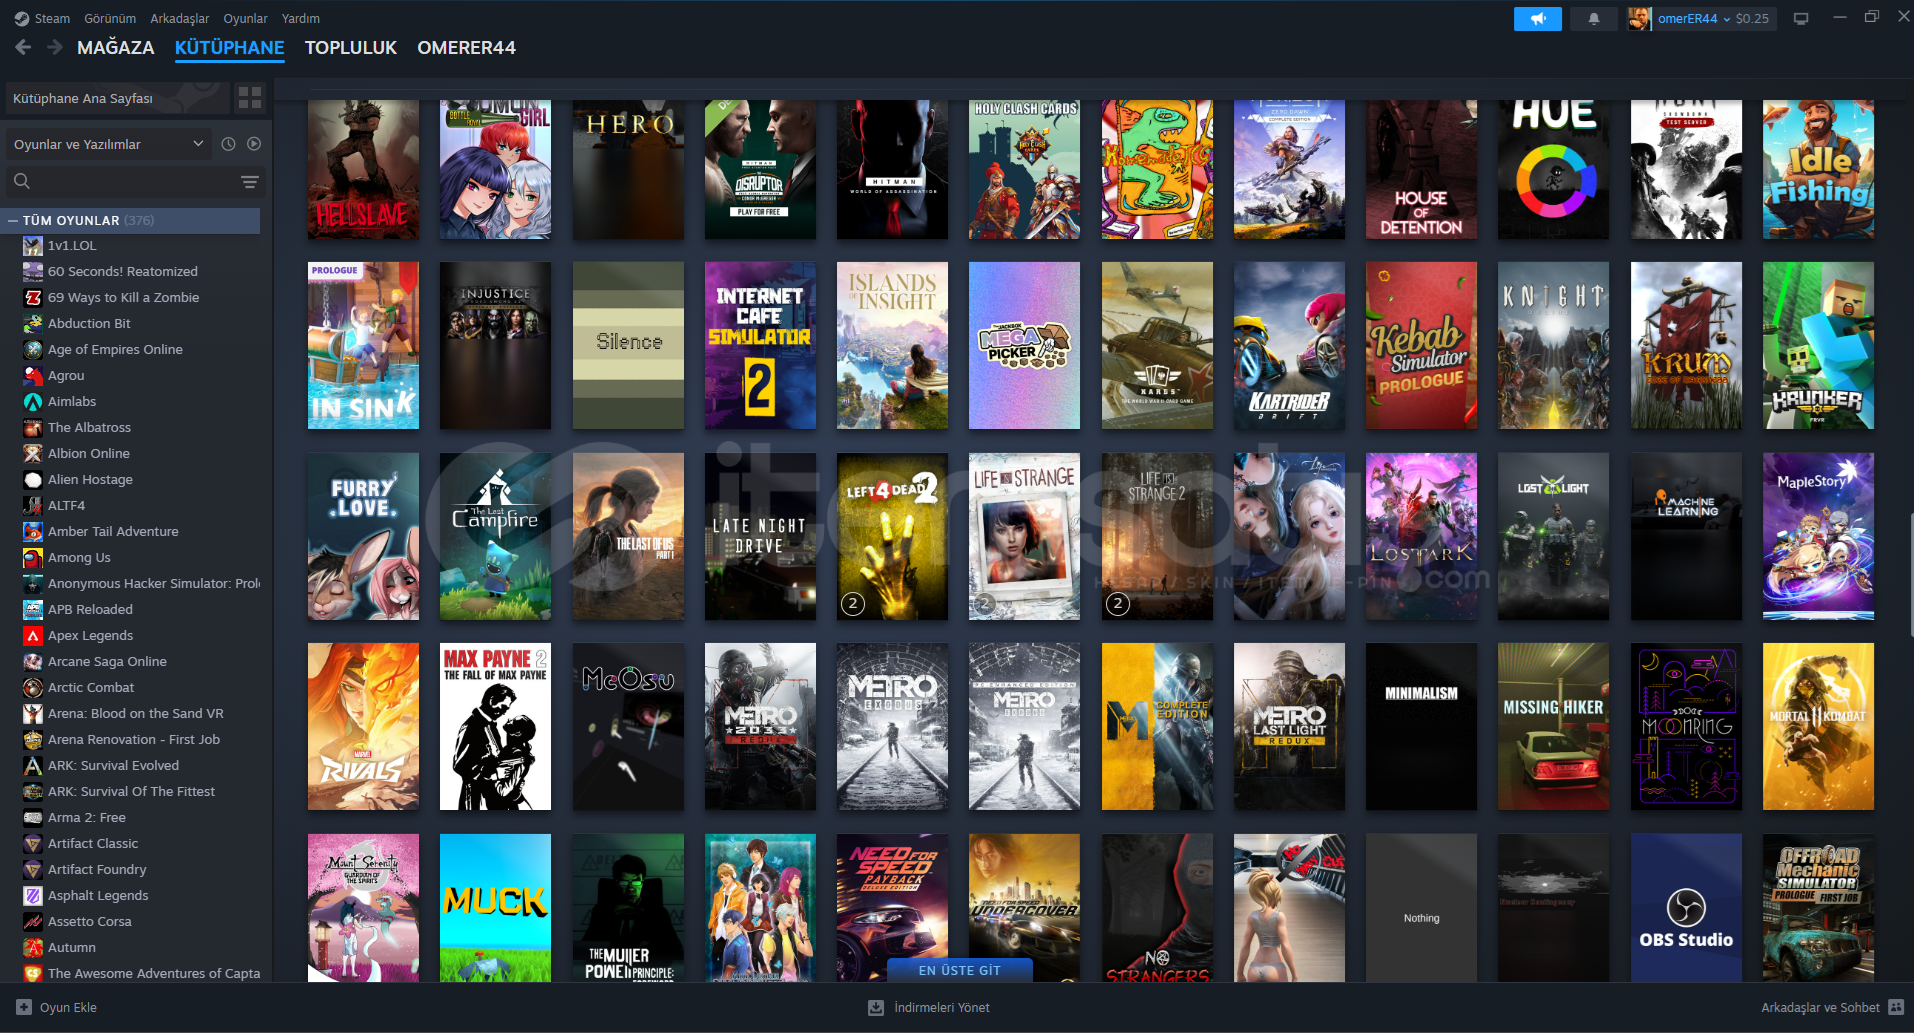The image size is (1914, 1033).
Task: Open Internet Cafe Simulator 2 cover
Action: tap(760, 345)
